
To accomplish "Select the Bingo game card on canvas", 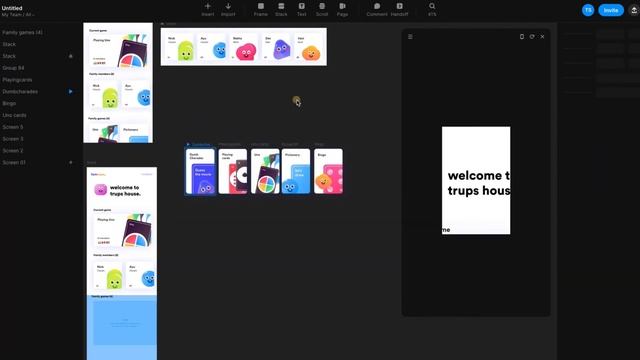I will click(x=329, y=171).
